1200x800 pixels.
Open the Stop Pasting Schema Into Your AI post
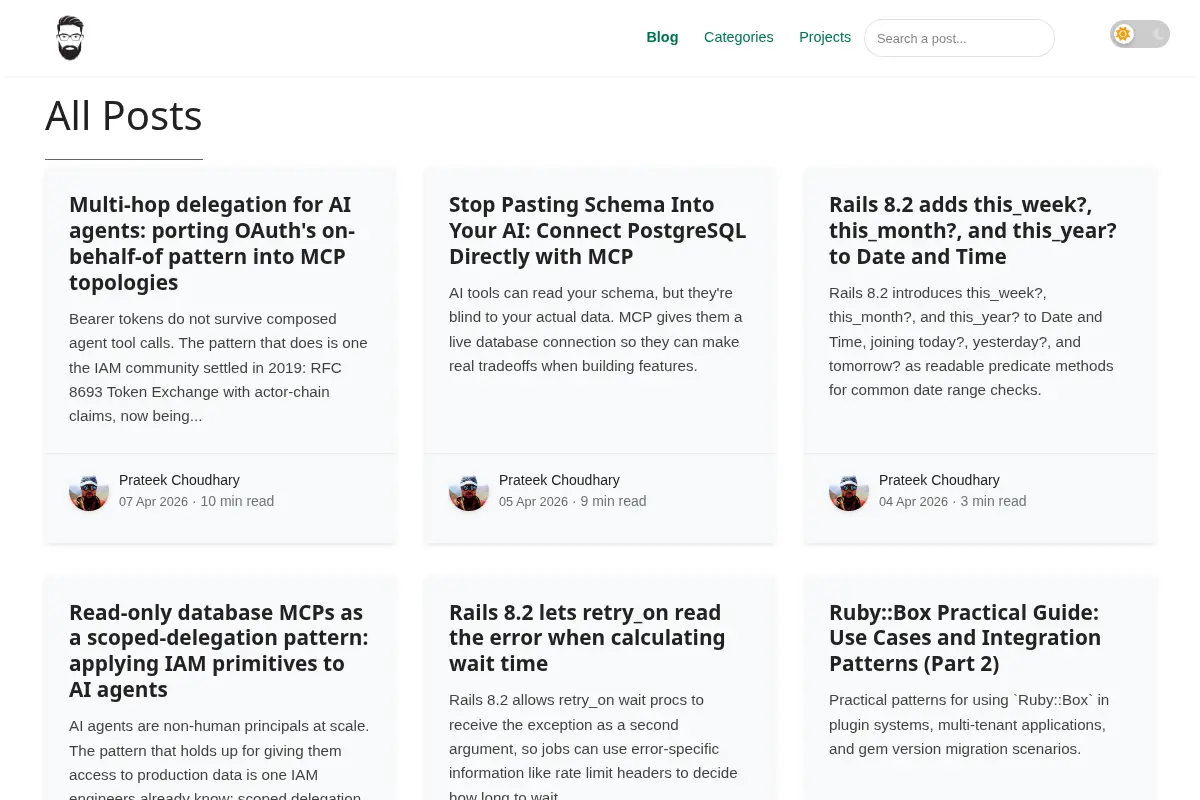pos(597,230)
